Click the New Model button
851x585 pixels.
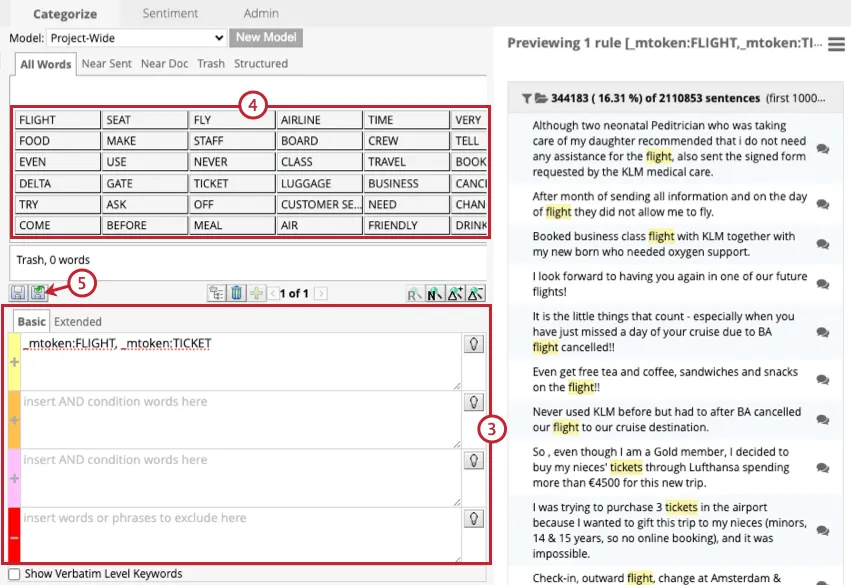pos(265,37)
